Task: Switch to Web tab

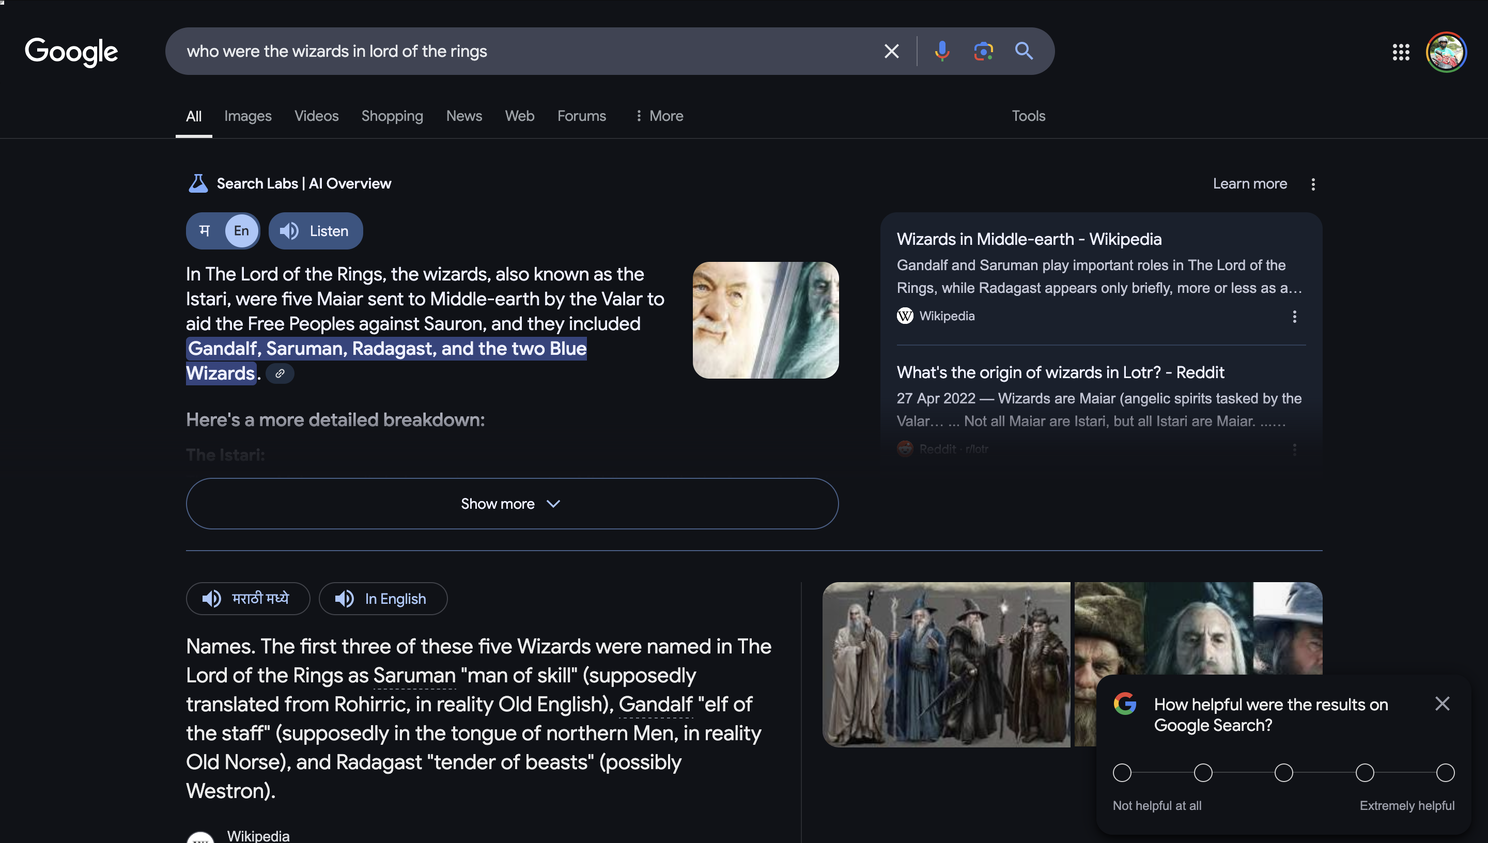Action: (x=520, y=116)
